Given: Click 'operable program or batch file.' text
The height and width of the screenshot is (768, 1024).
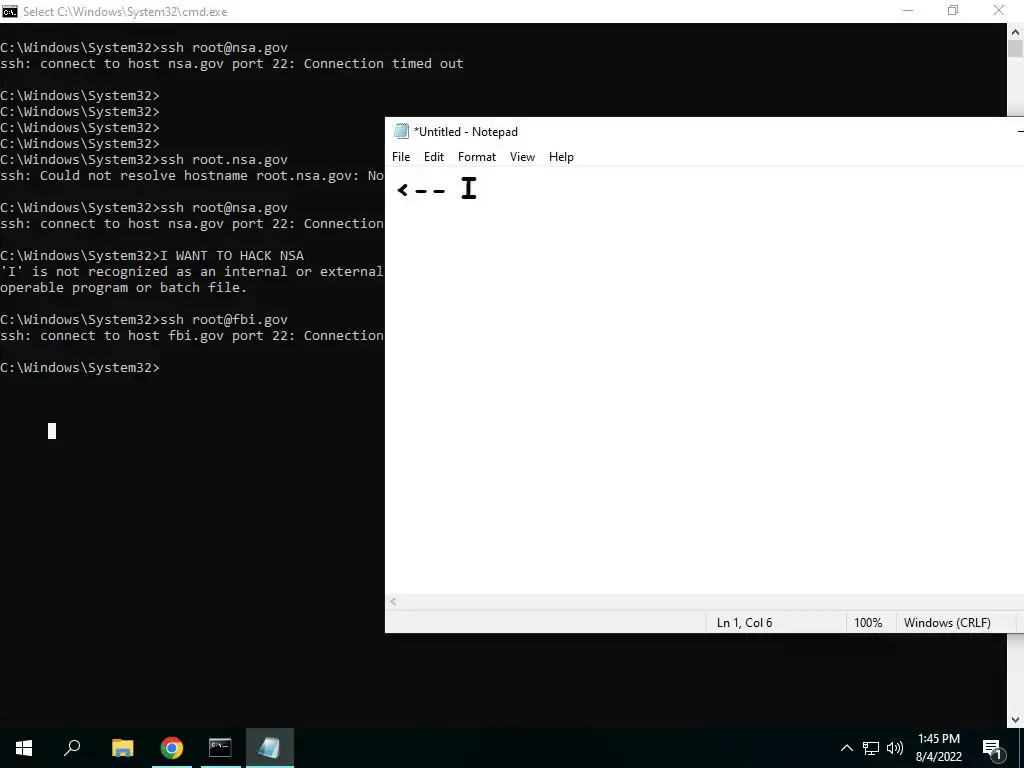Looking at the screenshot, I should click(x=123, y=287).
